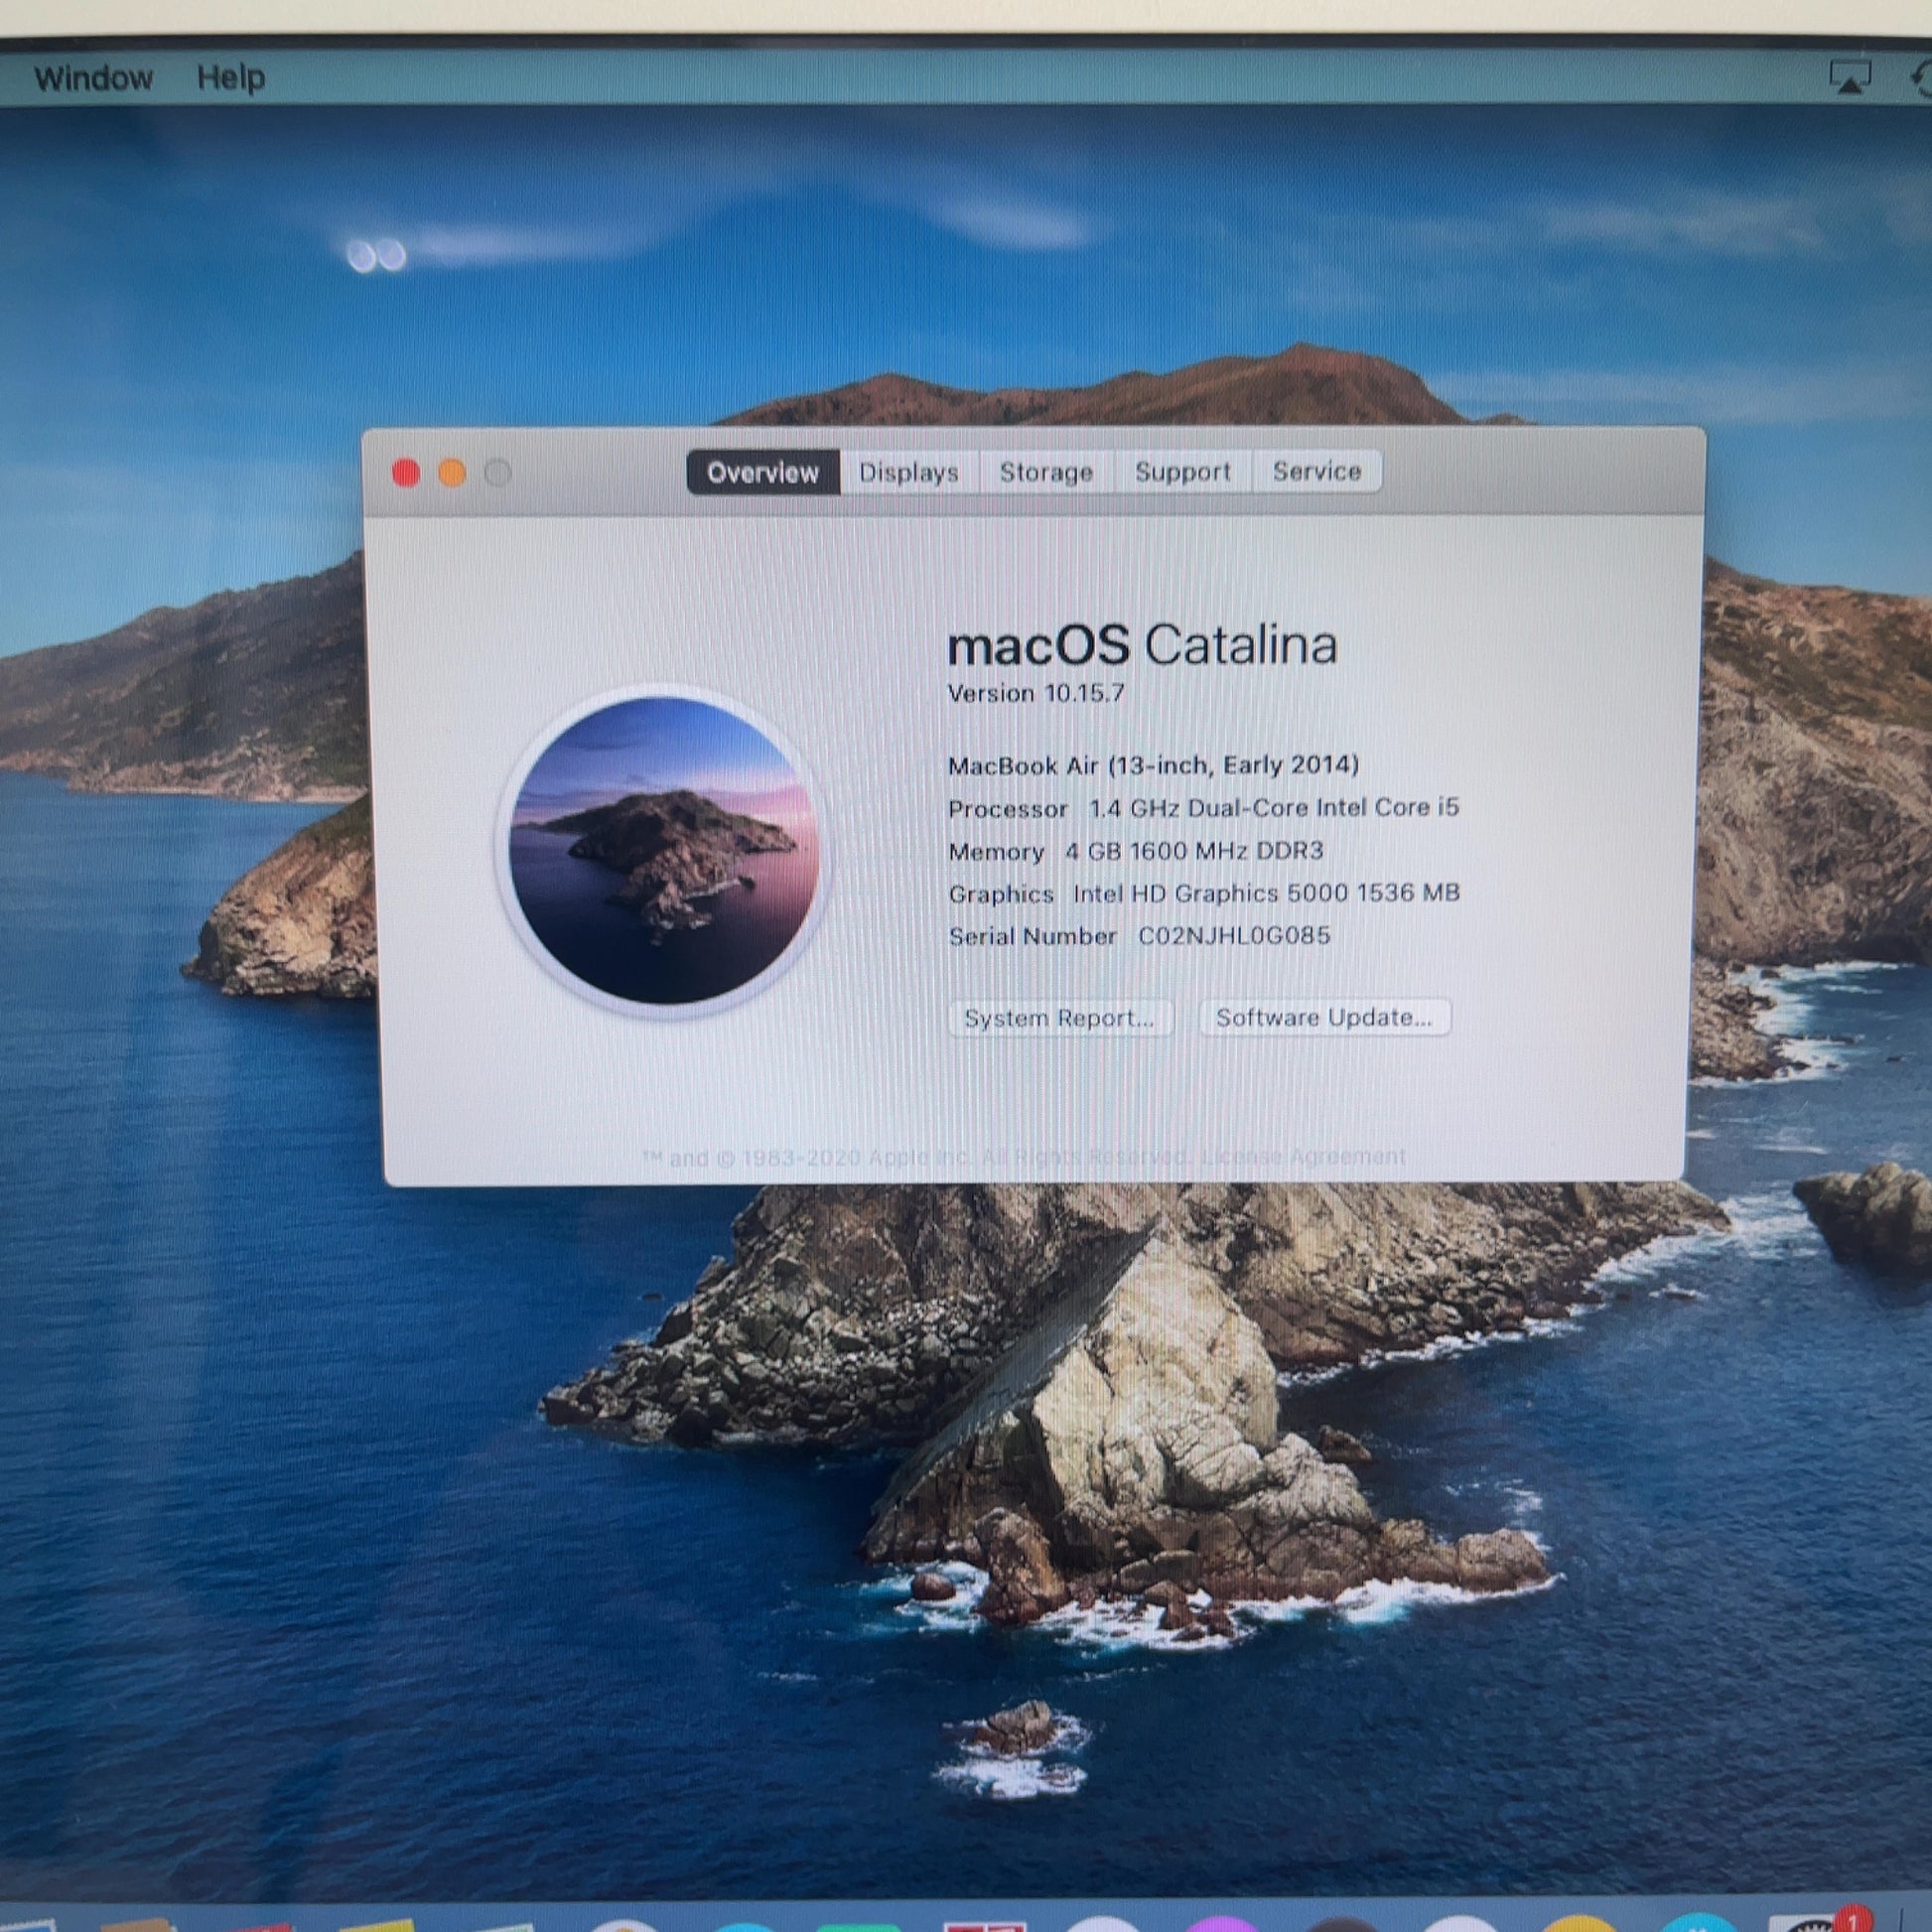The width and height of the screenshot is (1932, 1932).
Task: Select memory value 4 GB 1600 MHz DDR3
Action: pos(1194,851)
